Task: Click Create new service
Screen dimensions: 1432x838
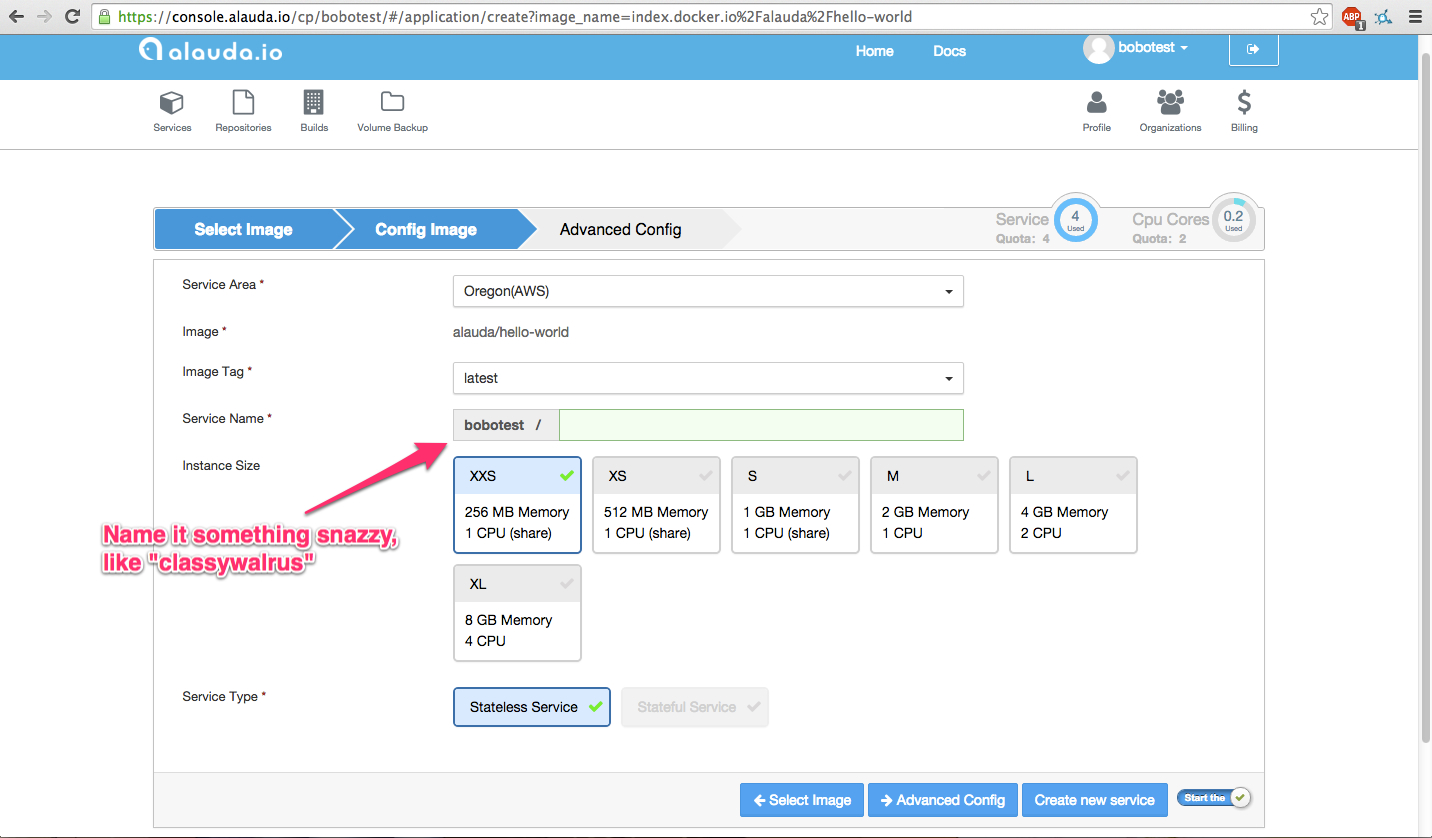Action: (1095, 800)
